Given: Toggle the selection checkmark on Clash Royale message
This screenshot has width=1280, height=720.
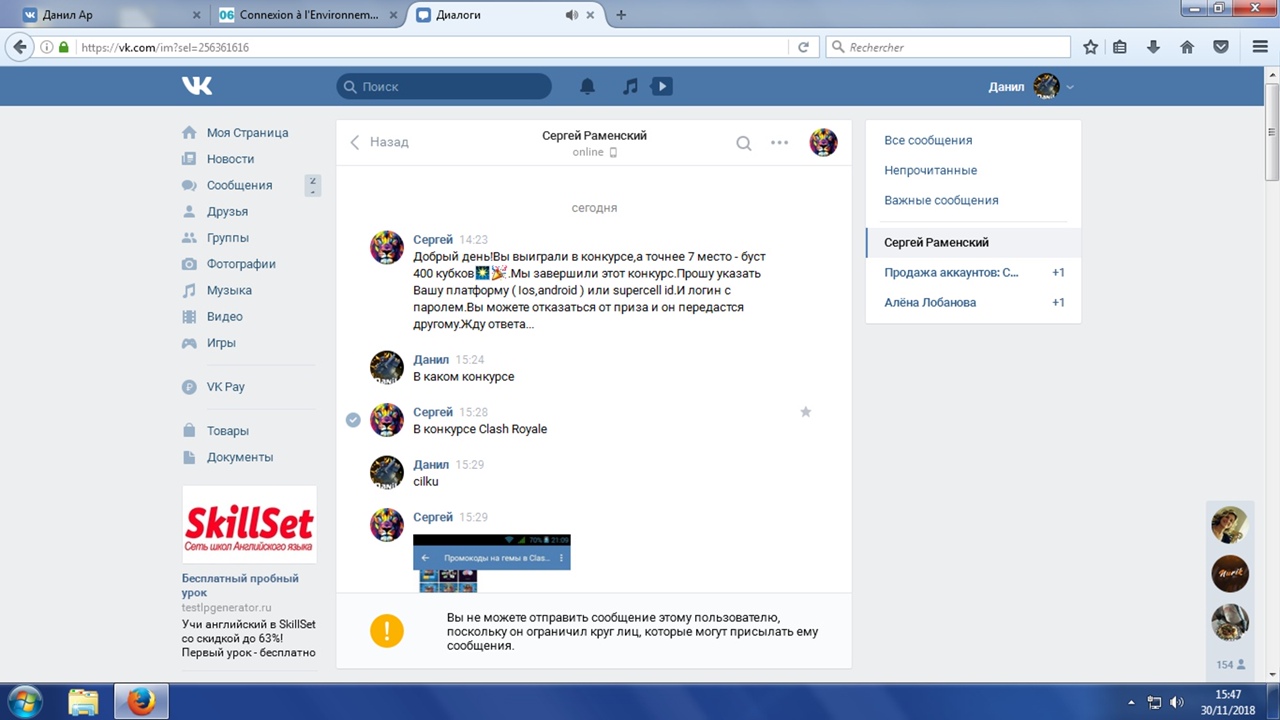Looking at the screenshot, I should (353, 420).
